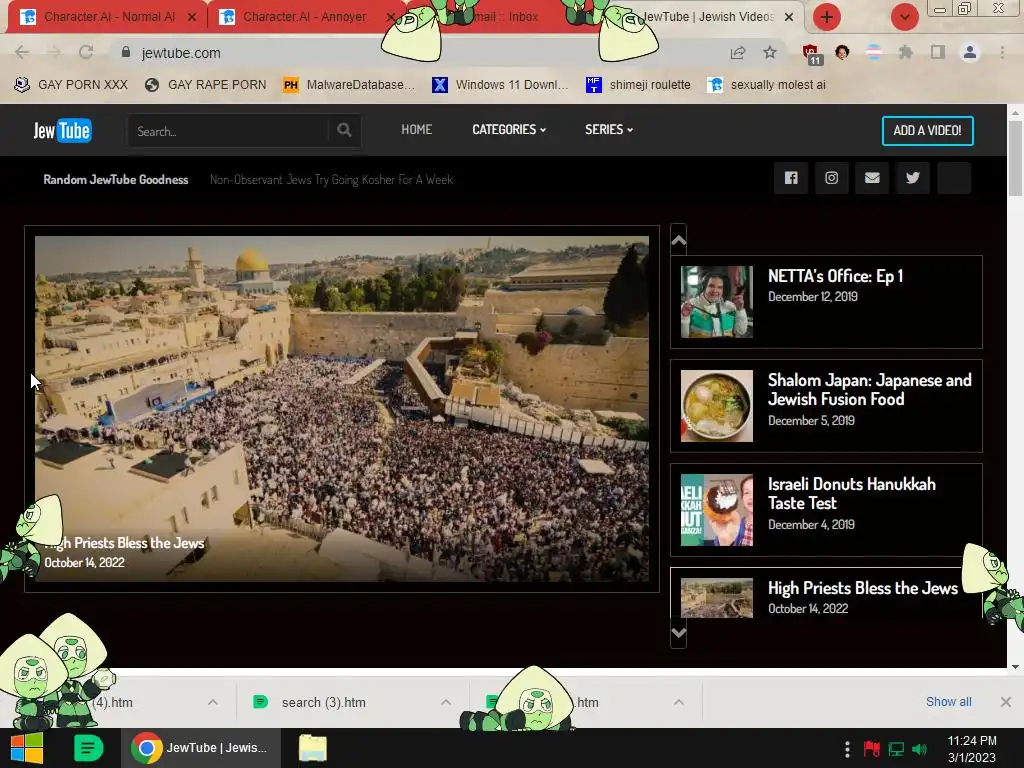Submit search with the magnifier icon

[344, 131]
